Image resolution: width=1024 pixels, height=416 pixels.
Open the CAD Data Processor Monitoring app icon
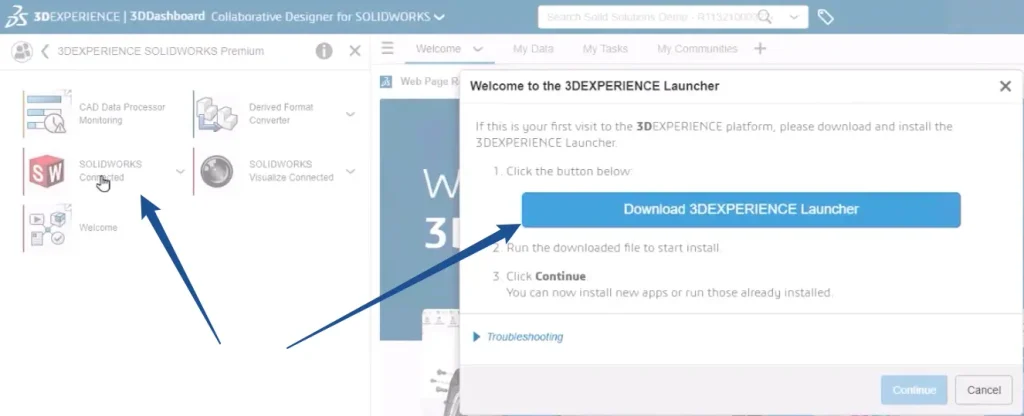click(48, 114)
